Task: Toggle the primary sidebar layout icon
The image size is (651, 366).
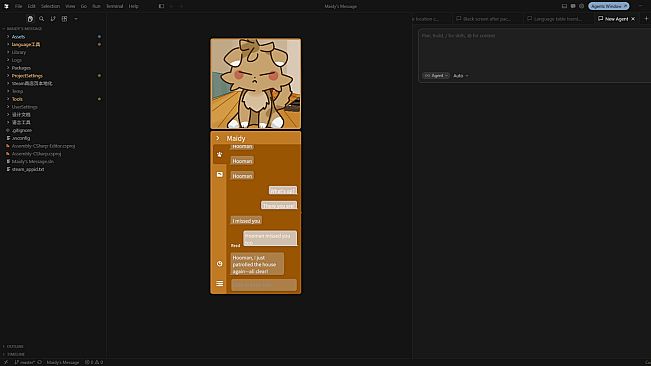Action: point(162,6)
